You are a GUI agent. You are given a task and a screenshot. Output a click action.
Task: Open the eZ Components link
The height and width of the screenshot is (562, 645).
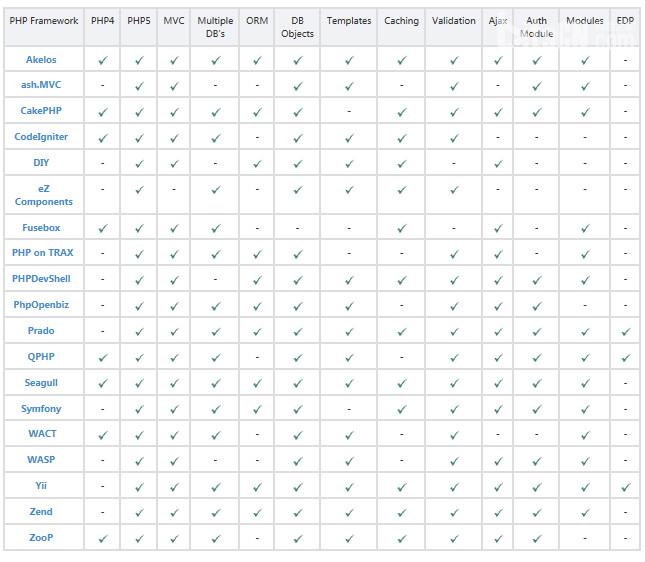tap(43, 195)
